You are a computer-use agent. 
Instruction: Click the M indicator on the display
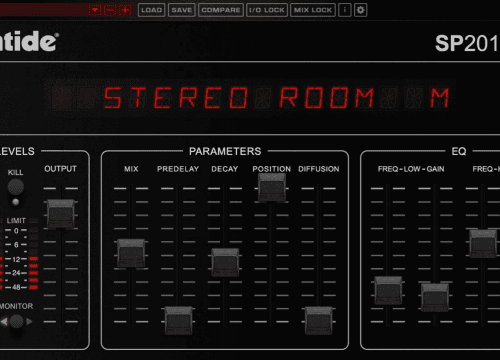(x=440, y=98)
